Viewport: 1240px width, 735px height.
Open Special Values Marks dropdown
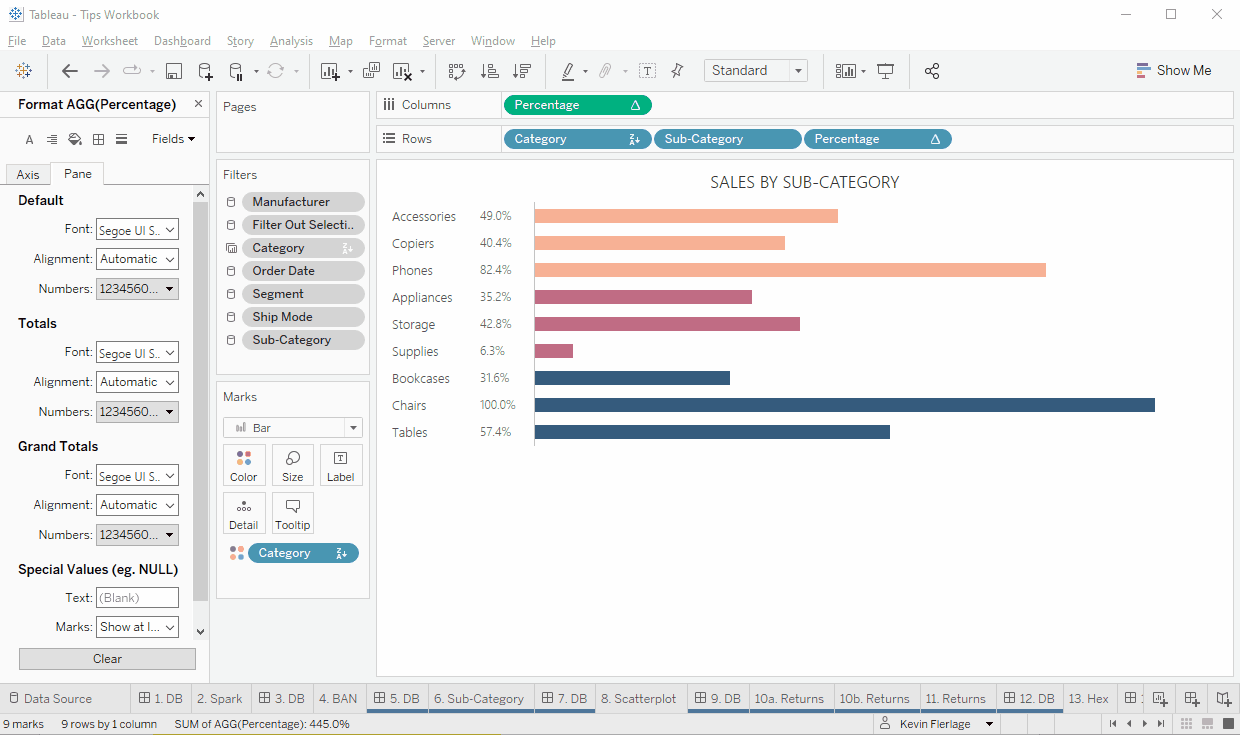(137, 627)
